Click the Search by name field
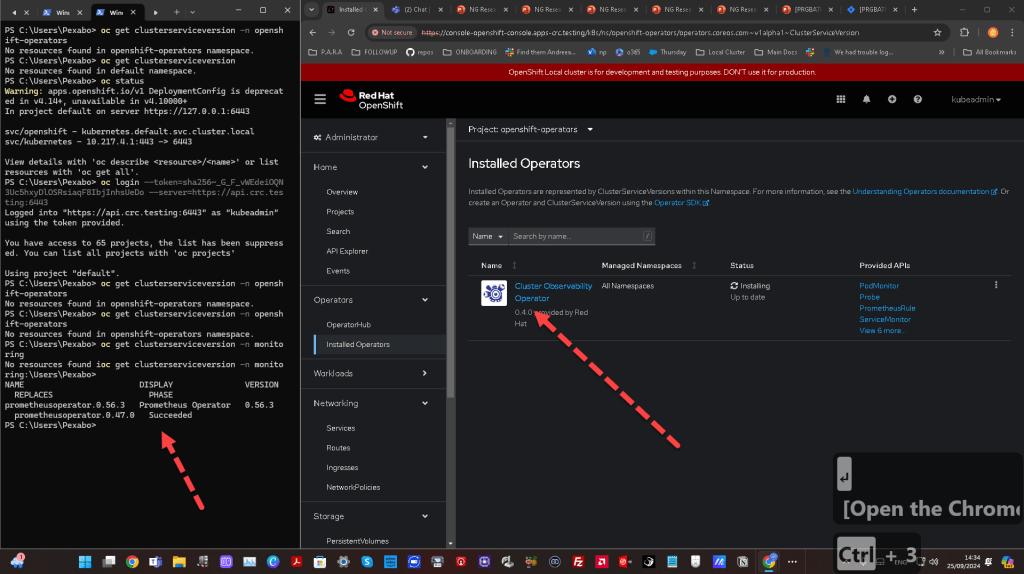Screen dimensions: 1024x574 (581, 236)
